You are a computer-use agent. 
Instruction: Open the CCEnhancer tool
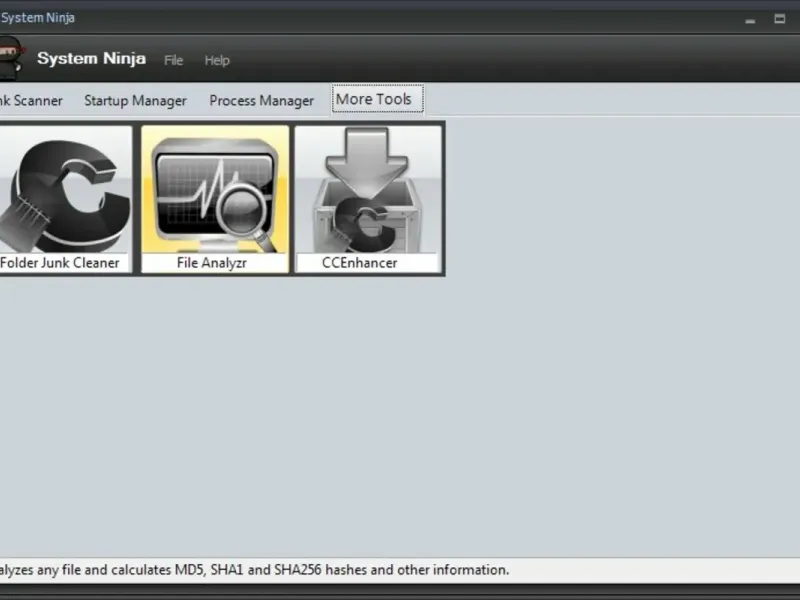368,199
